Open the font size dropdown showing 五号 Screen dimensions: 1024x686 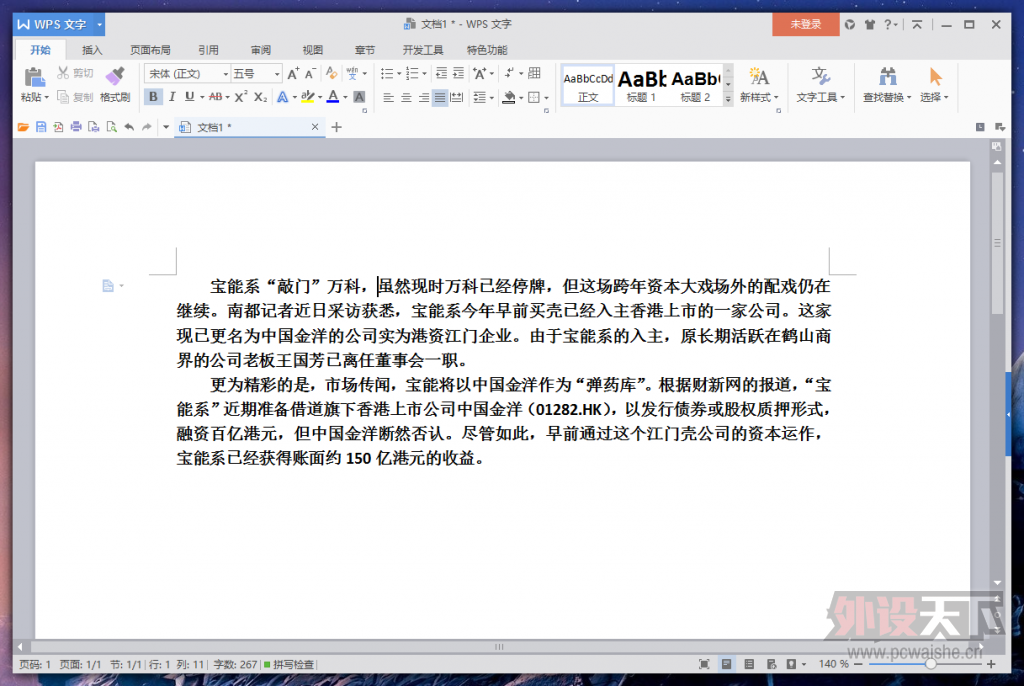pos(256,74)
